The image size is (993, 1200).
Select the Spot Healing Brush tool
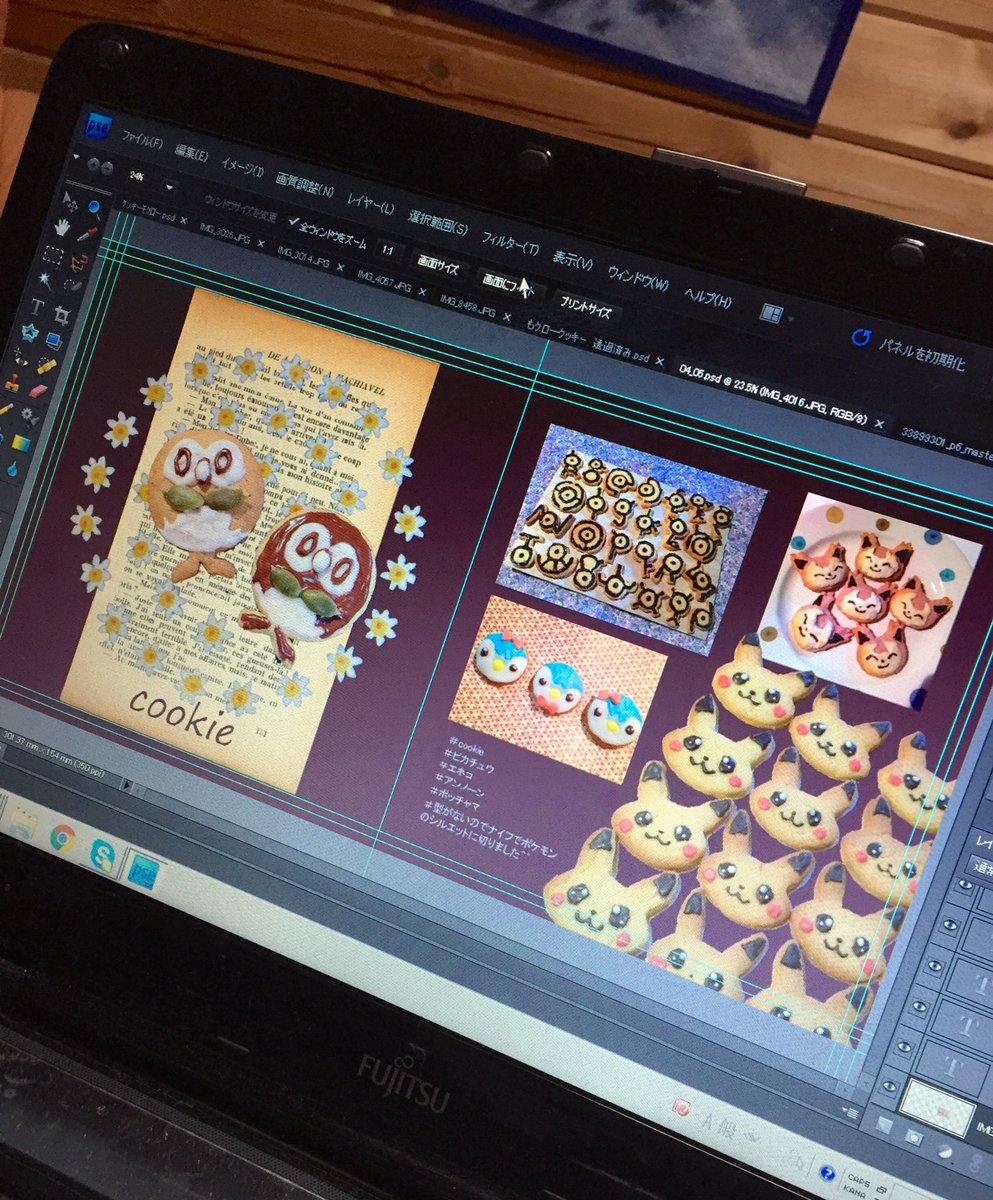(x=47, y=366)
